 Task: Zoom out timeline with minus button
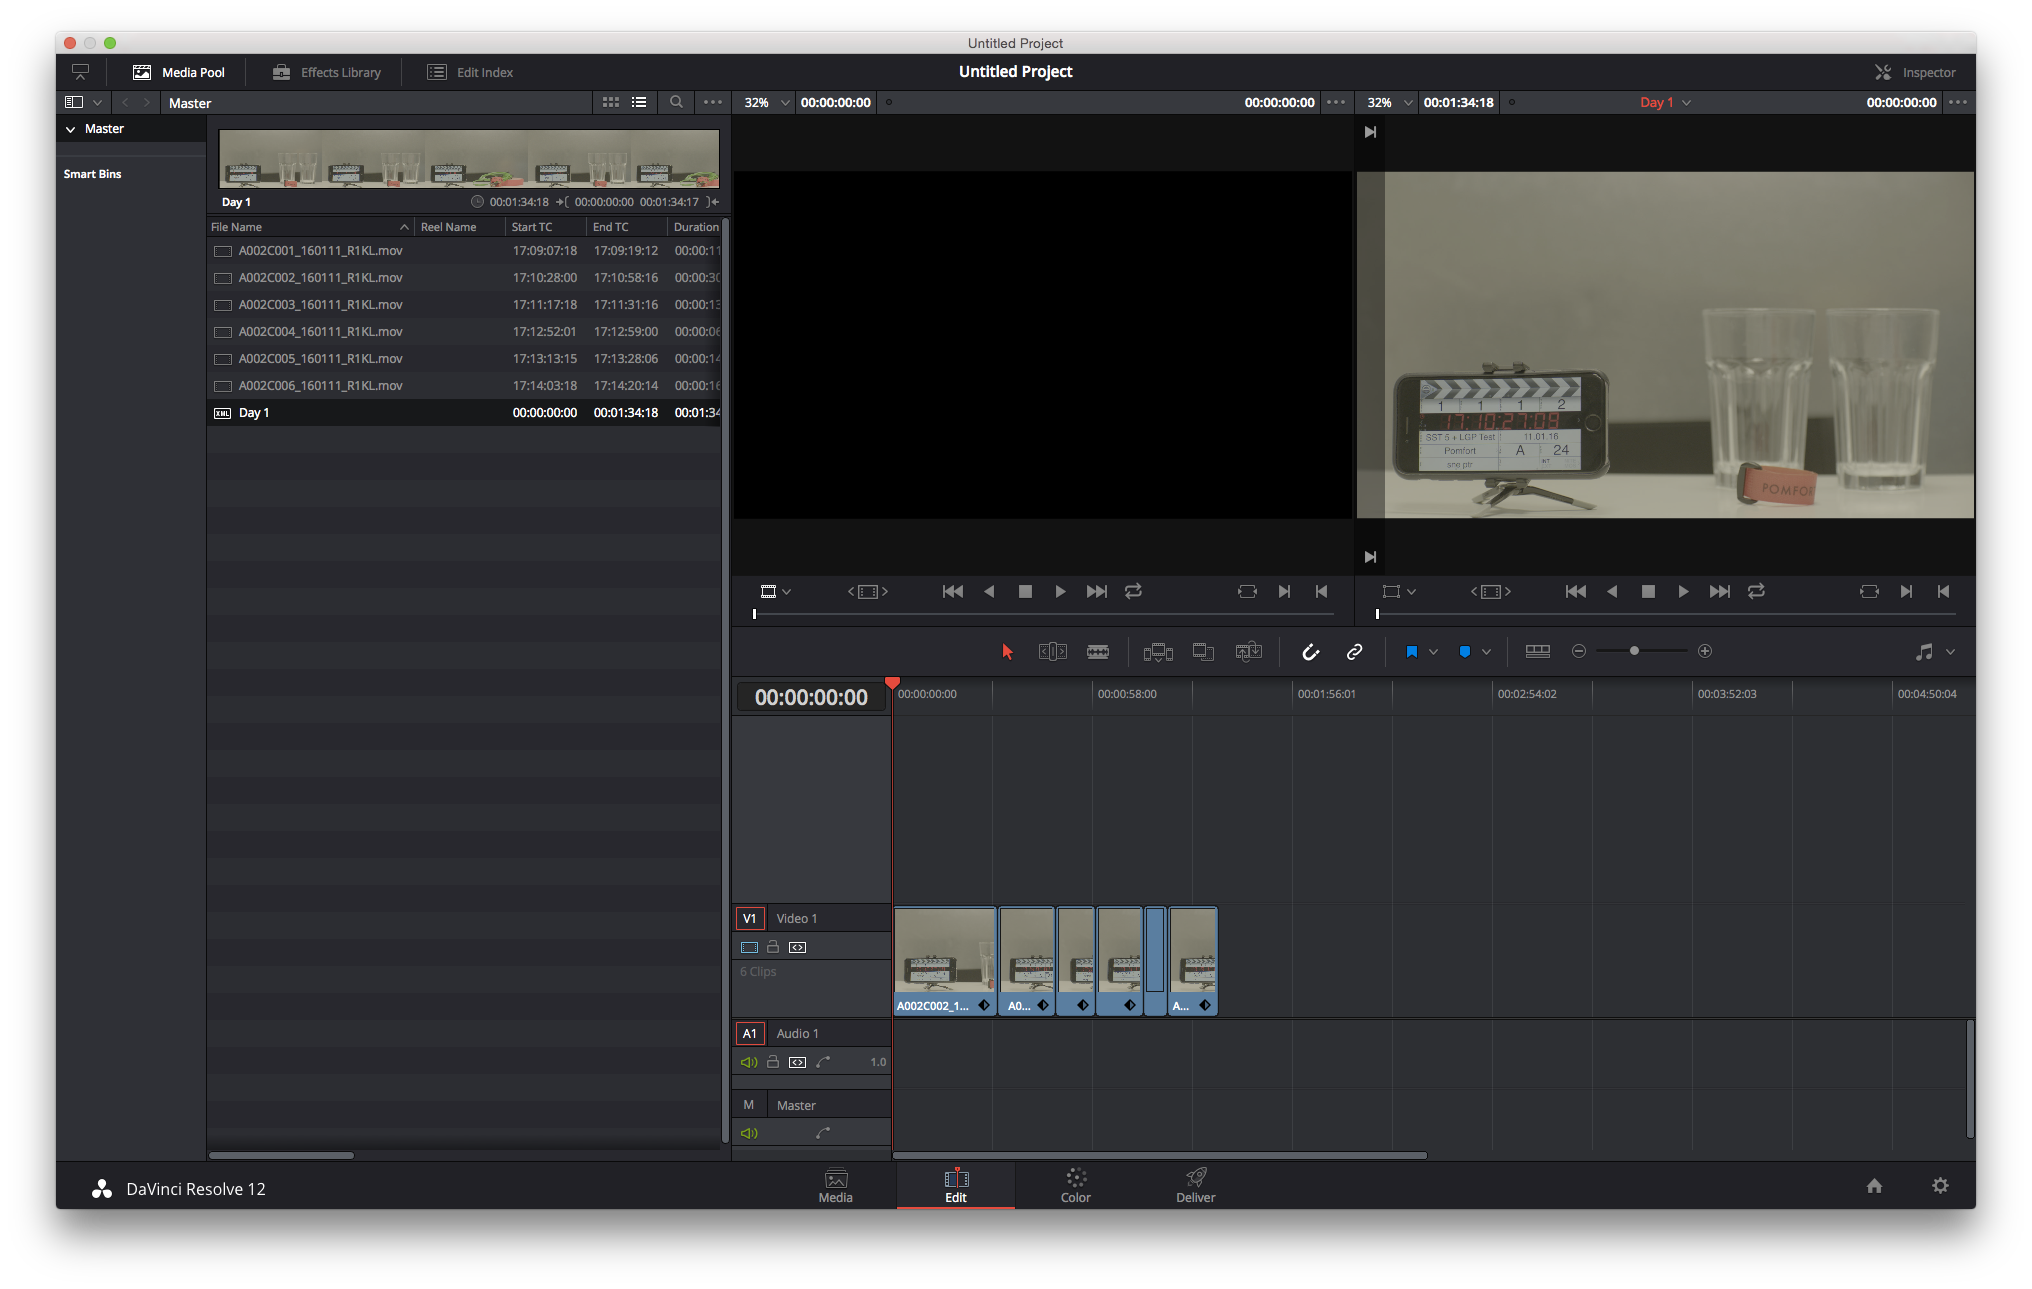(x=1579, y=651)
